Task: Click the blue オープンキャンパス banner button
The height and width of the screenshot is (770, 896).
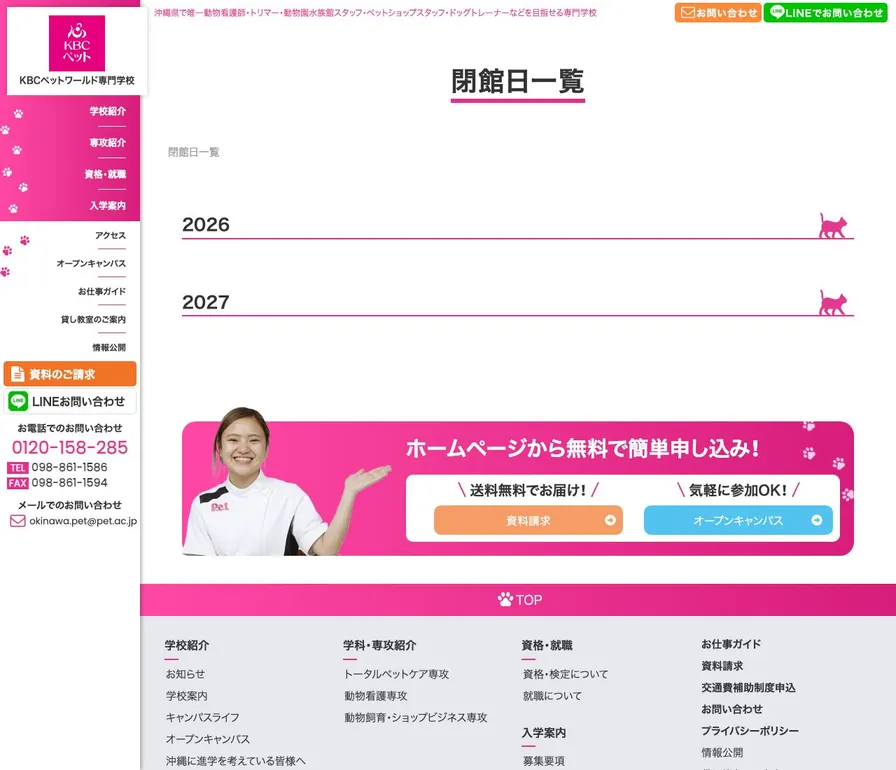Action: tap(738, 520)
